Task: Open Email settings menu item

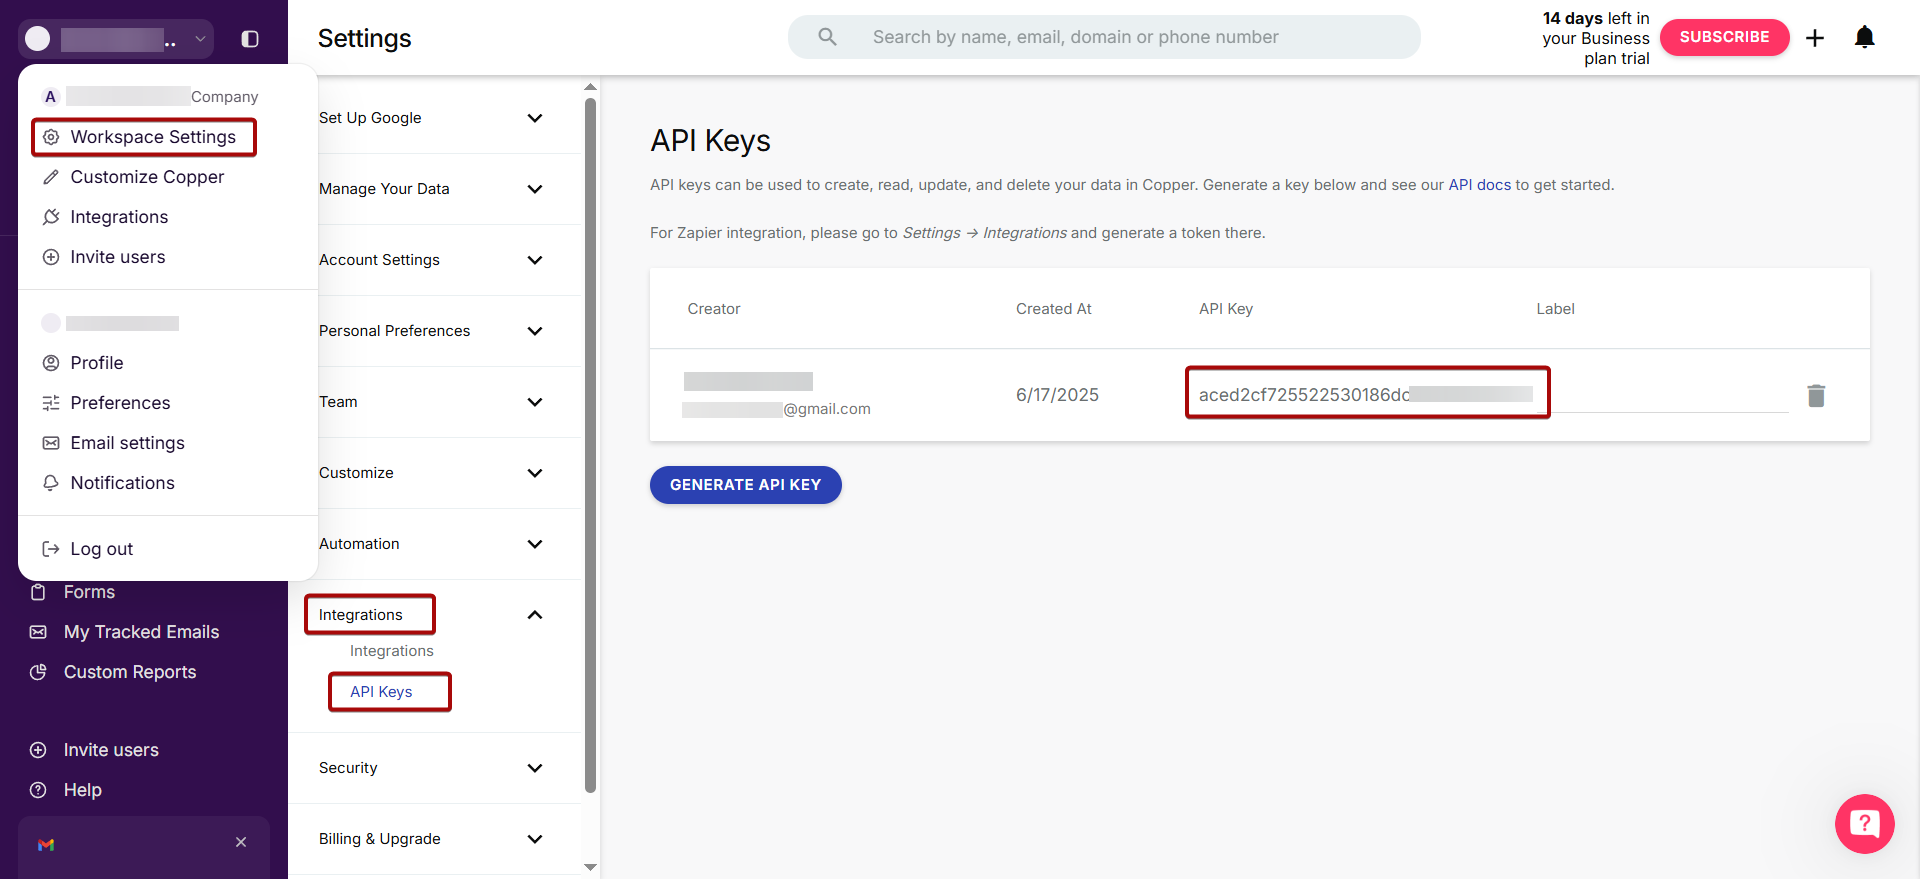Action: pos(127,443)
